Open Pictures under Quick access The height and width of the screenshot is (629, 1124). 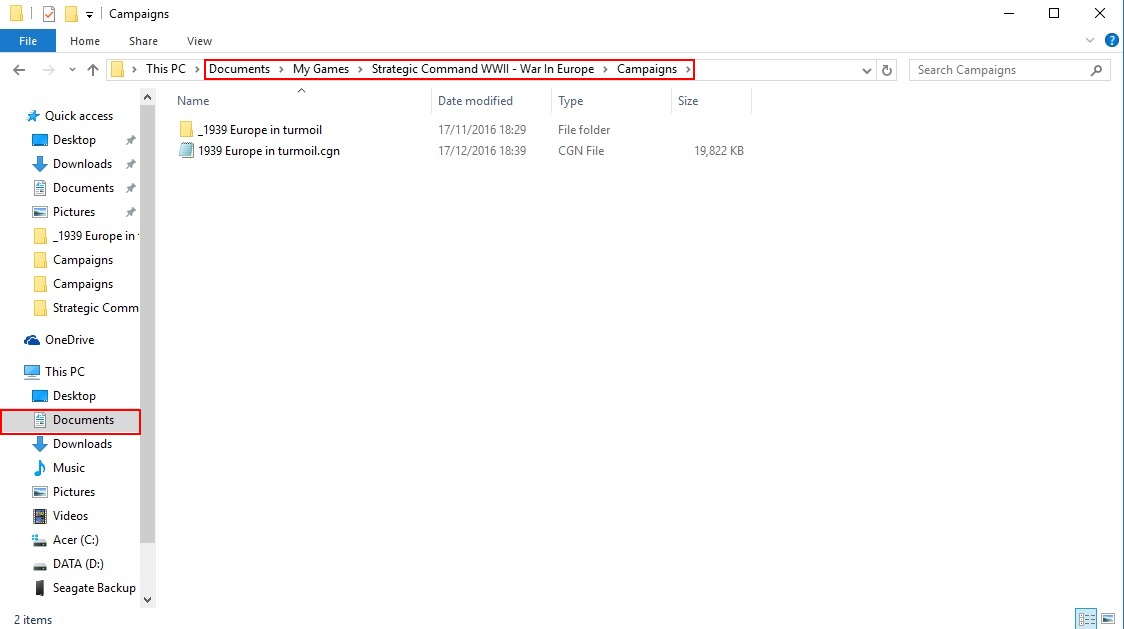74,212
